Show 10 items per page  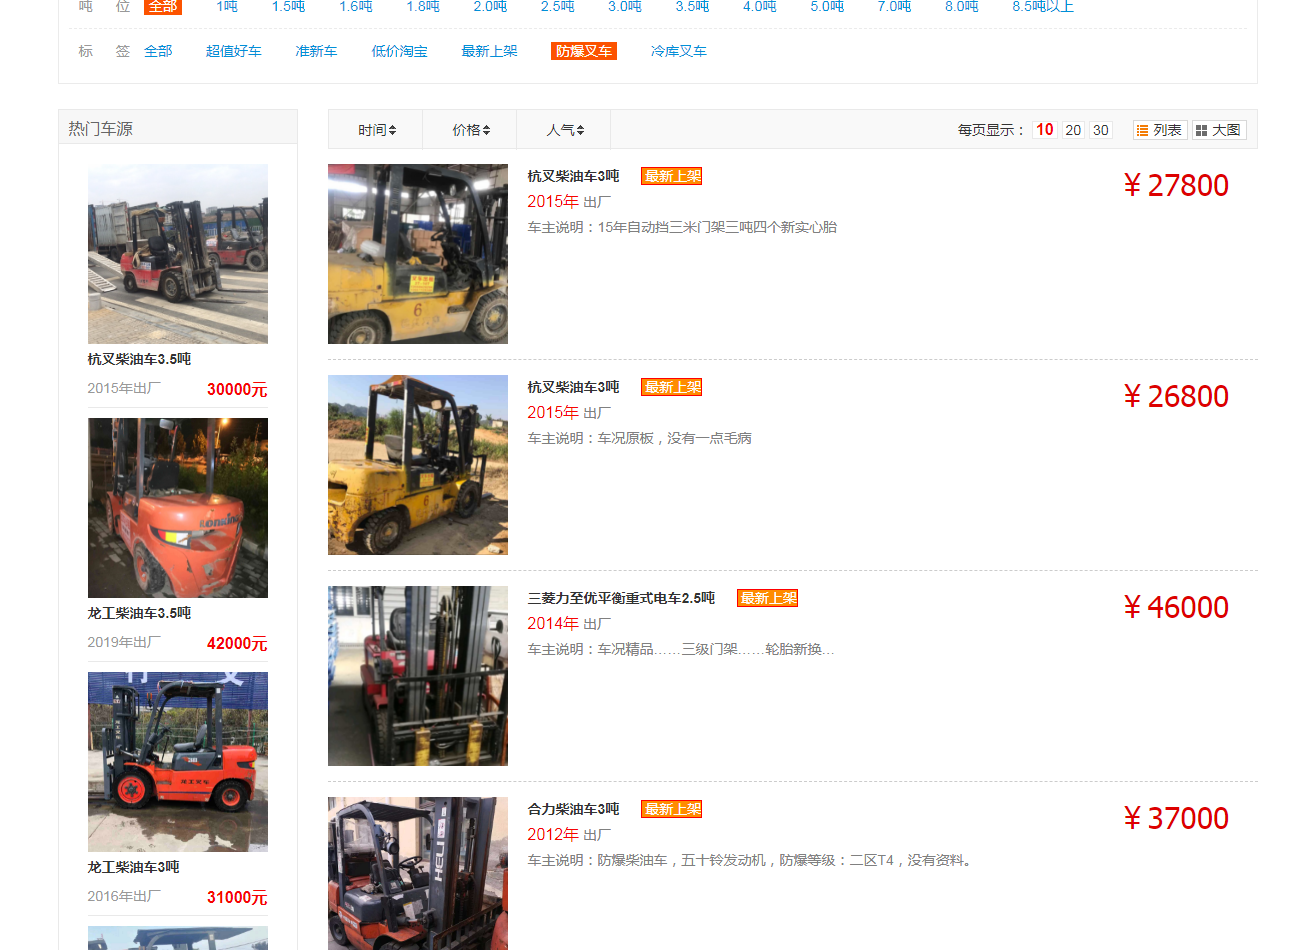pyautogui.click(x=1045, y=130)
